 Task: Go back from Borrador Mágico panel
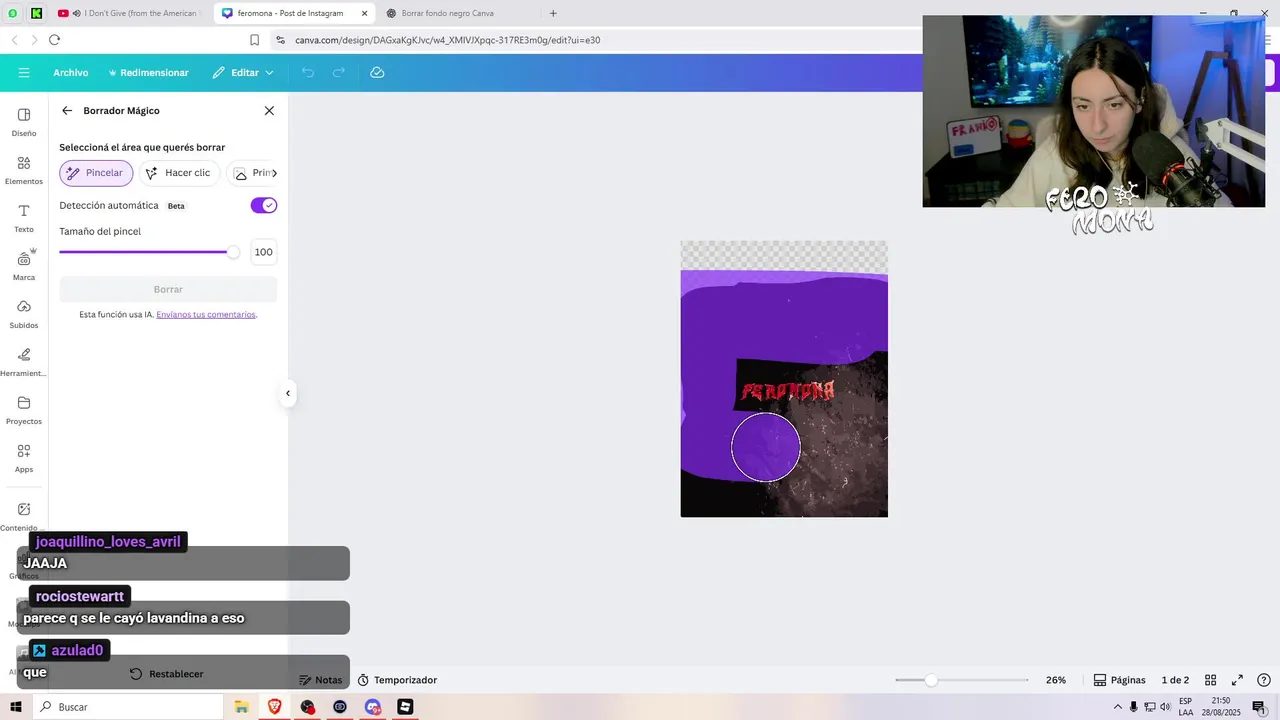67,111
